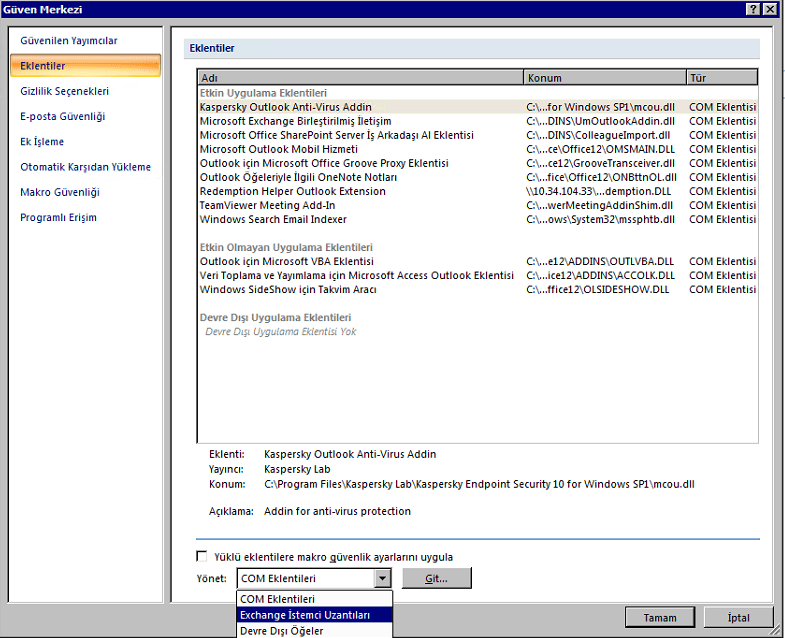Open Gizlilik Seçenekleri in the sidebar
This screenshot has width=785, height=638.
click(64, 91)
